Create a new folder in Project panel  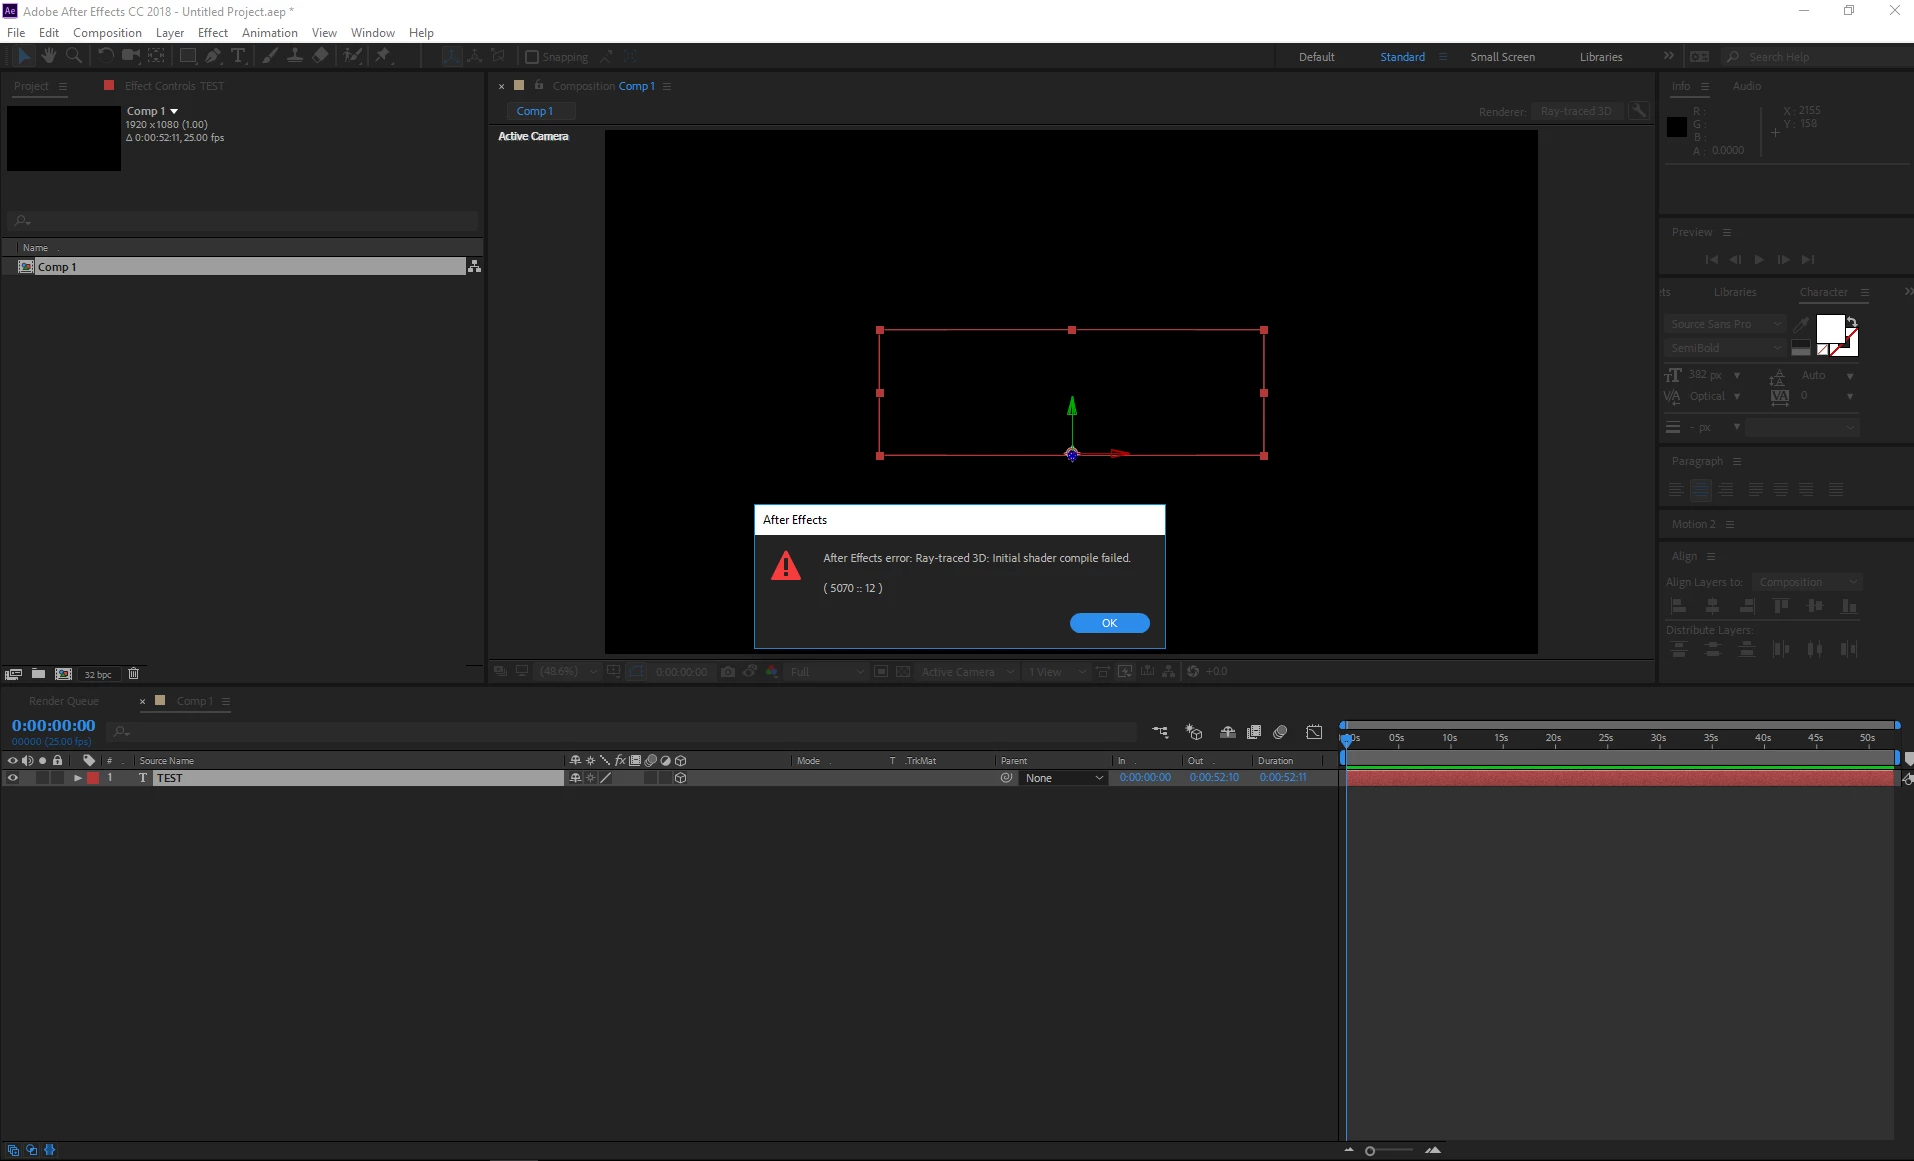click(38, 673)
